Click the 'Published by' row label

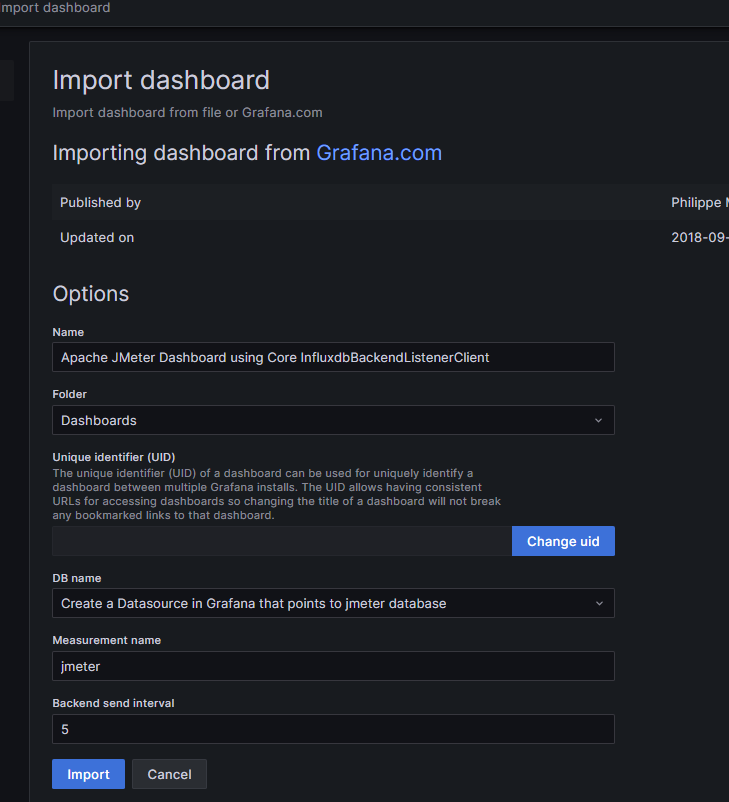[100, 203]
